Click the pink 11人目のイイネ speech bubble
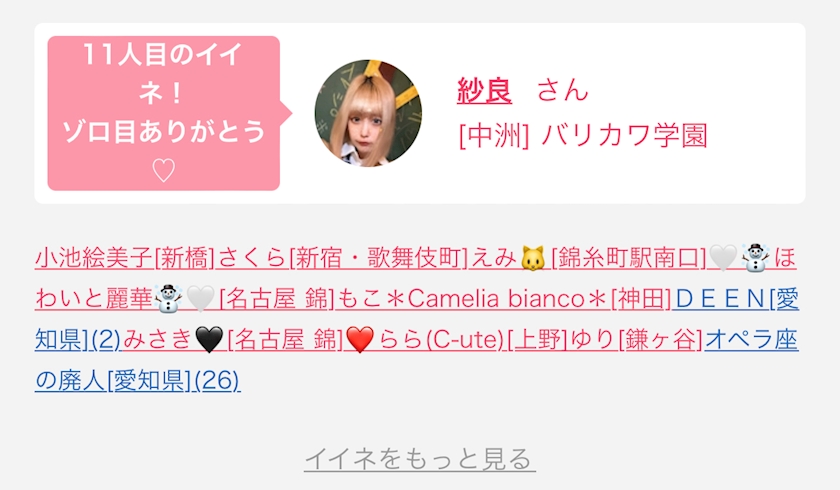Screen dimensions: 840x490 164,113
